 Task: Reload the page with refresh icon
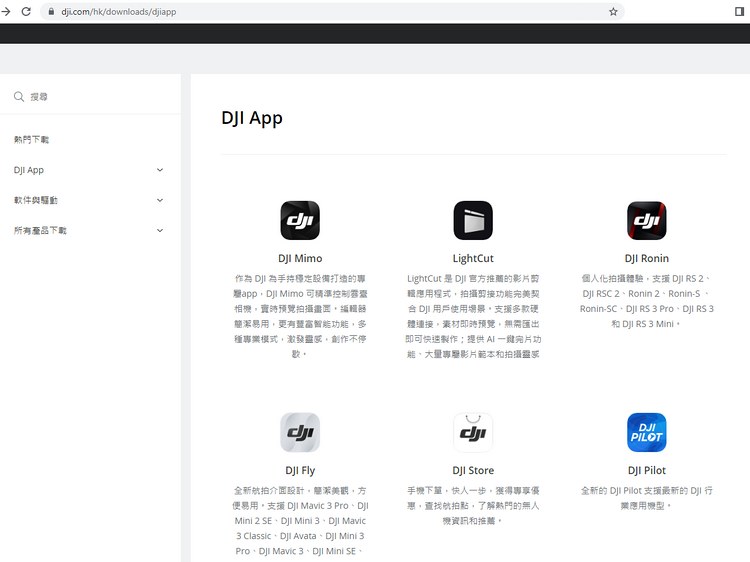click(x=26, y=11)
